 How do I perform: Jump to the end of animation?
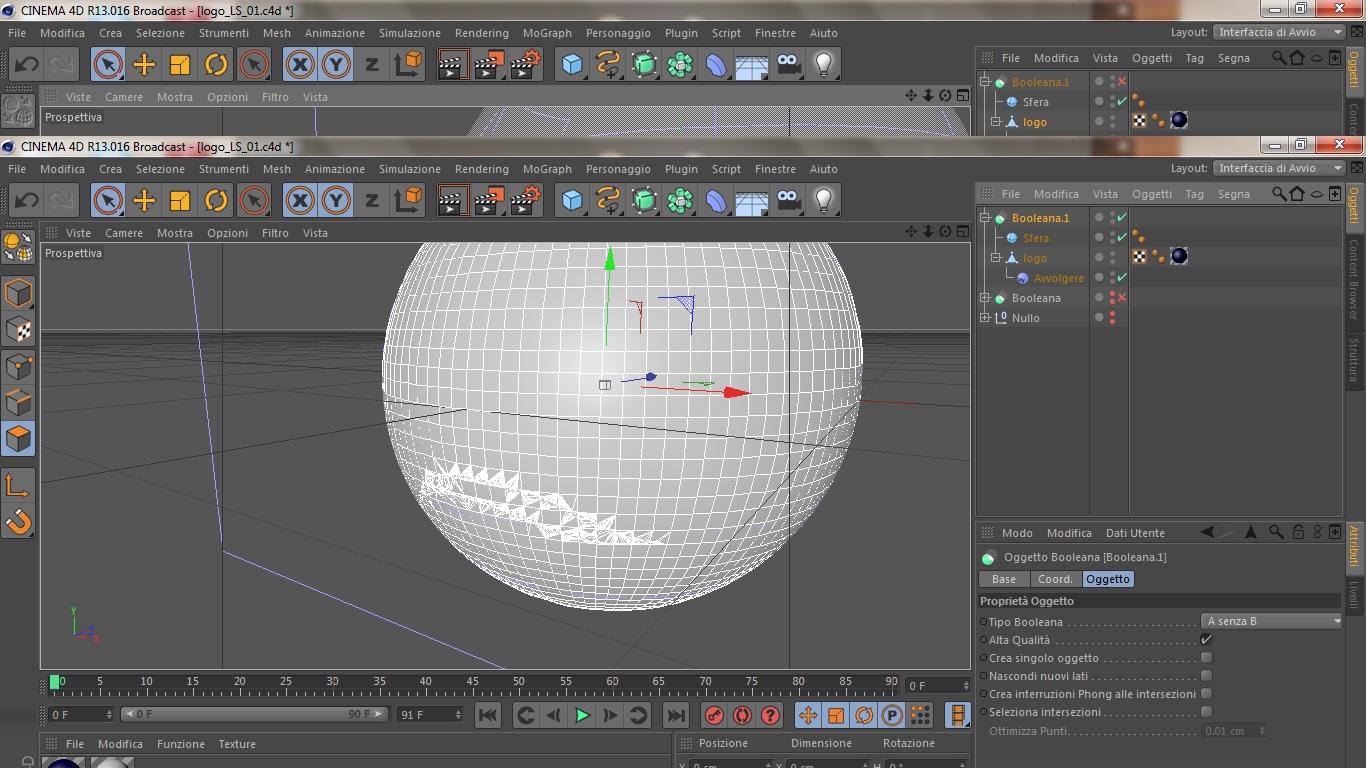(x=676, y=715)
